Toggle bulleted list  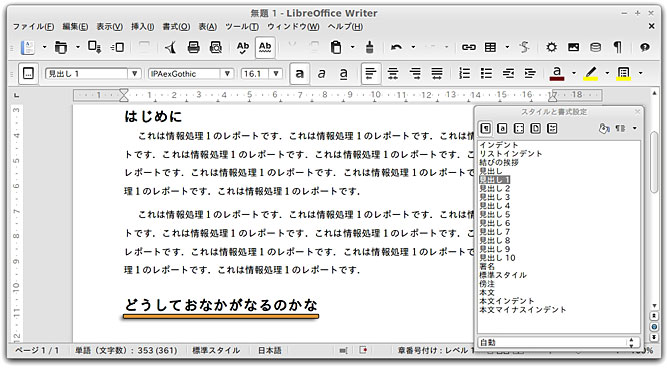(x=486, y=74)
